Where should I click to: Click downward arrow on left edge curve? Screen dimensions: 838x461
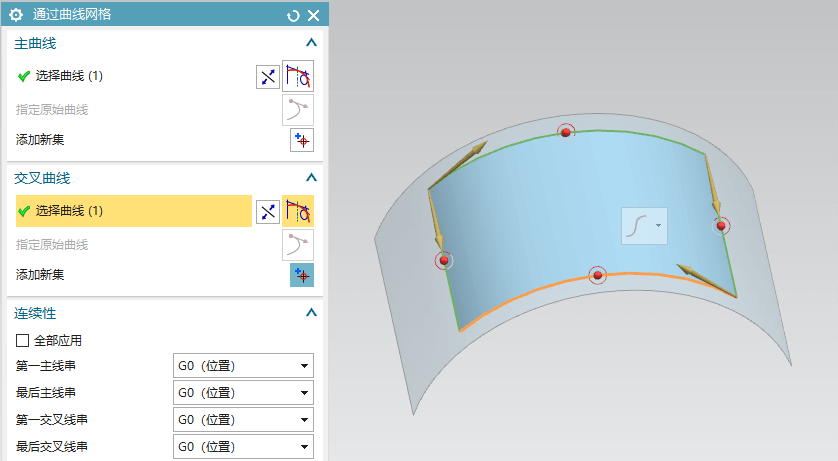click(436, 220)
